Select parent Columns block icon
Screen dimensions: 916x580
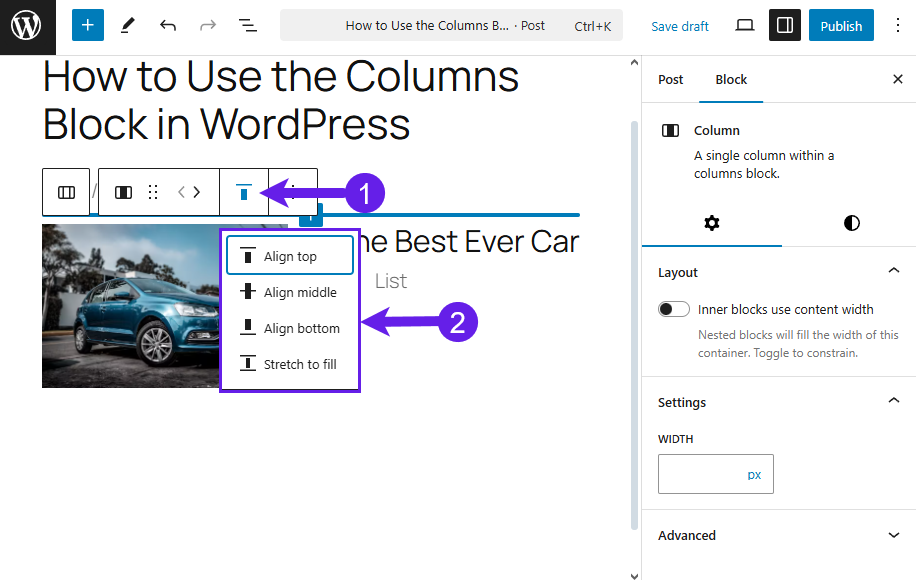(x=66, y=192)
